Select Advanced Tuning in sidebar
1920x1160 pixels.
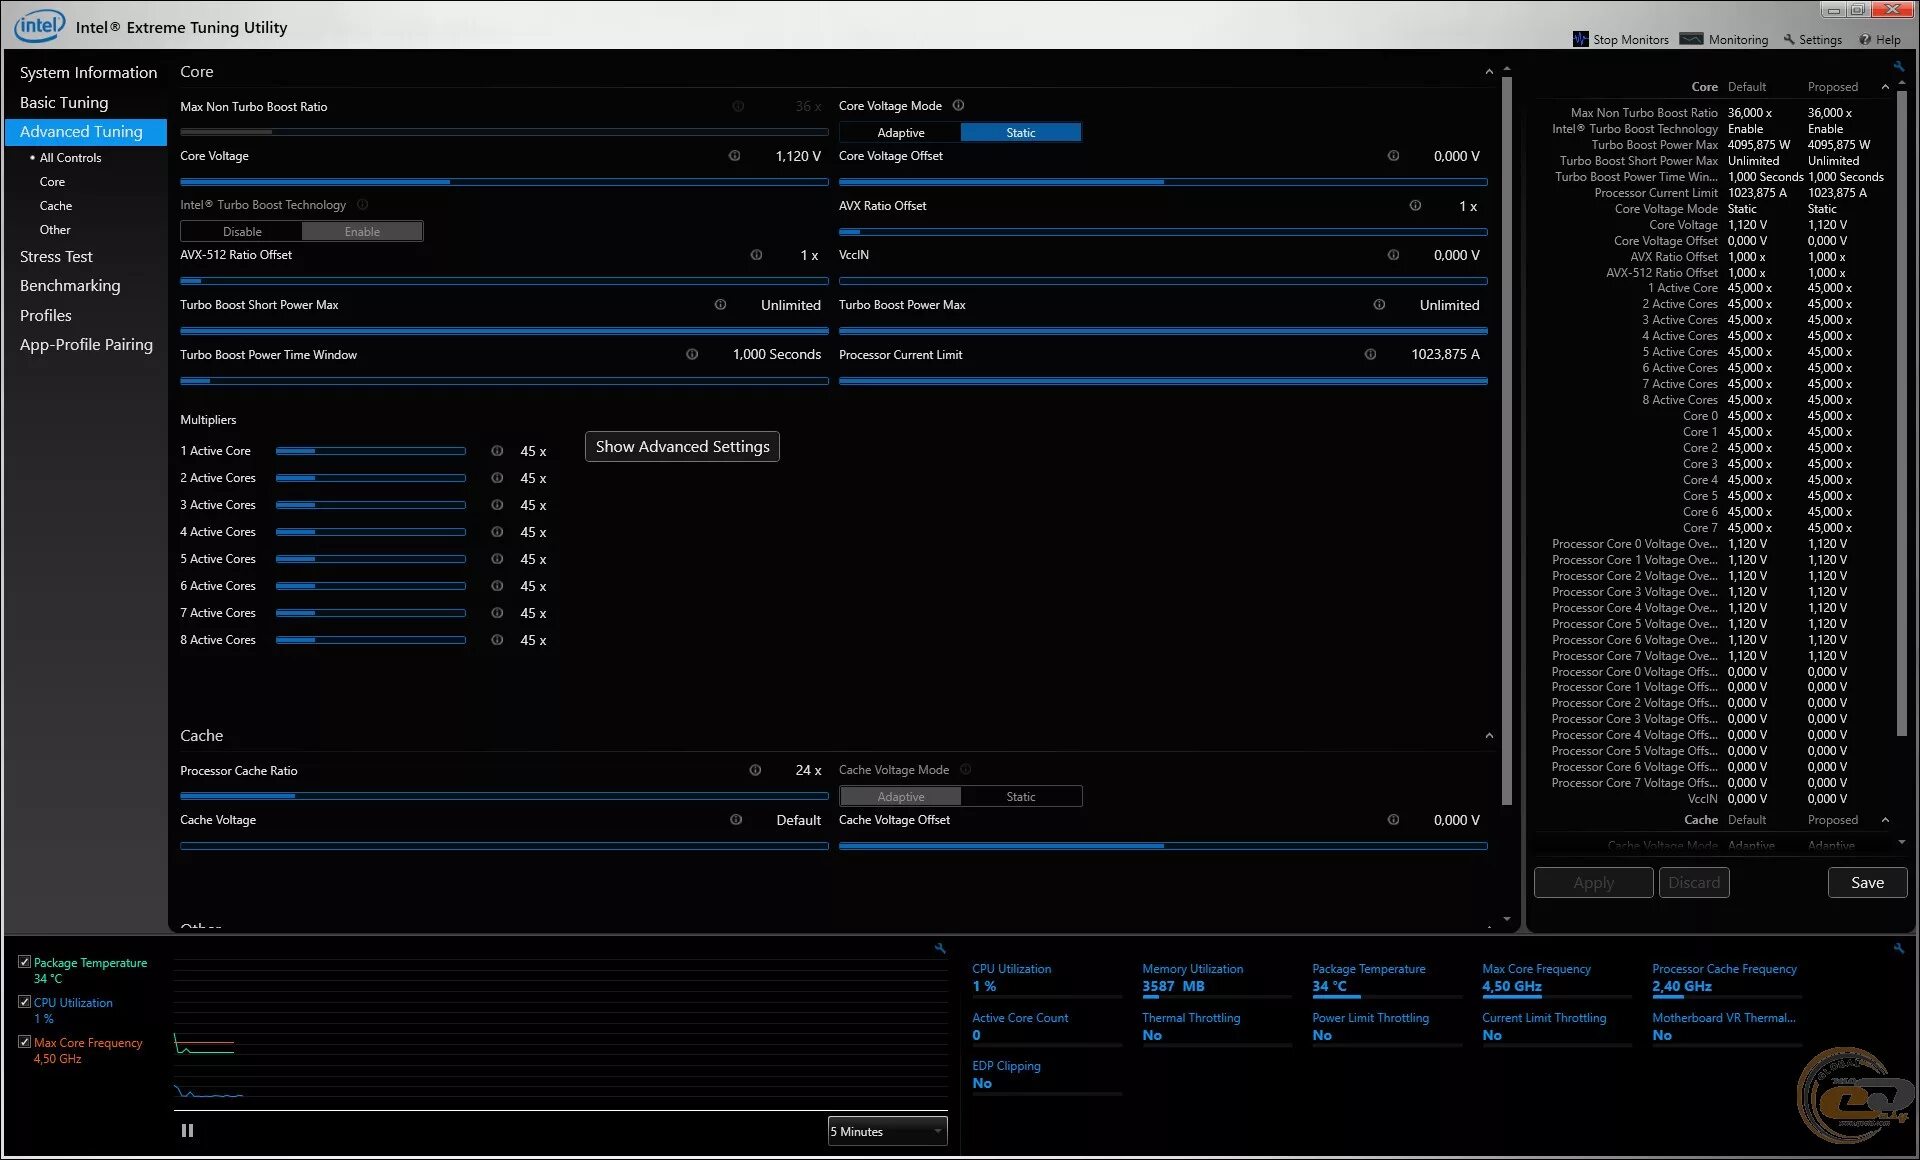(x=86, y=132)
